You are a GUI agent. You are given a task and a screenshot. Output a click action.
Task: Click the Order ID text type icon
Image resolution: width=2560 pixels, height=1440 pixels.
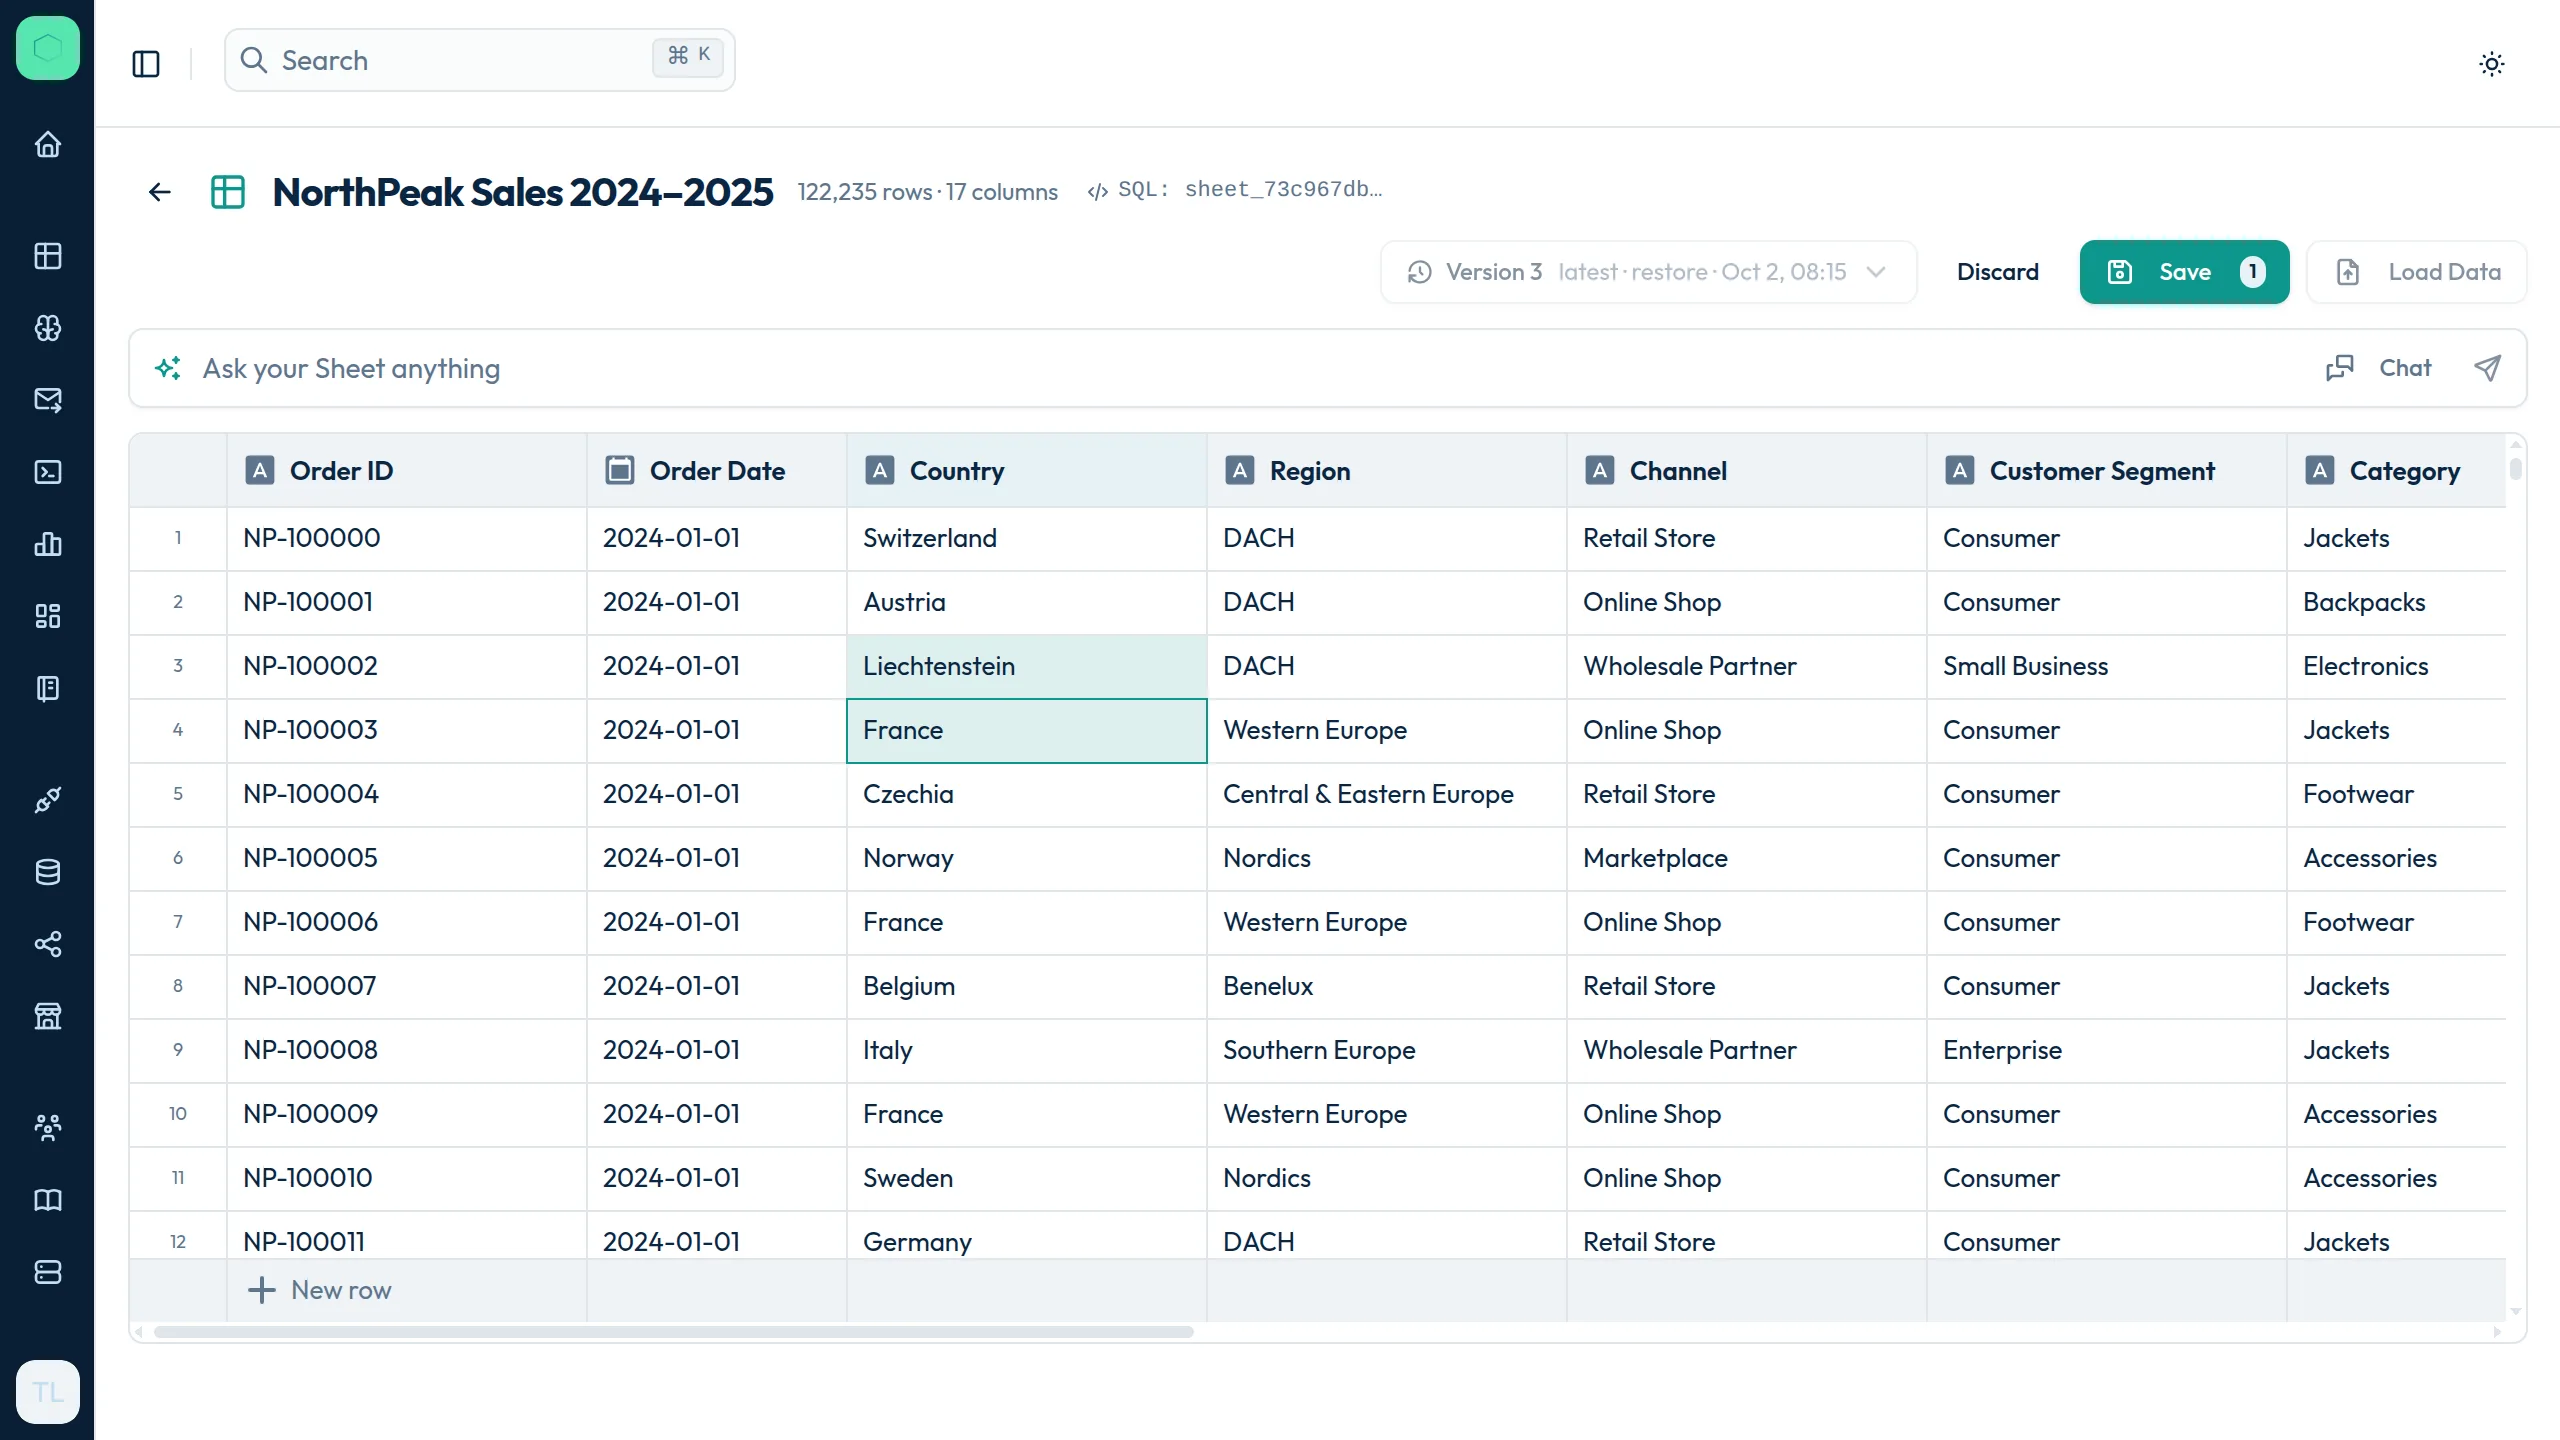click(260, 470)
